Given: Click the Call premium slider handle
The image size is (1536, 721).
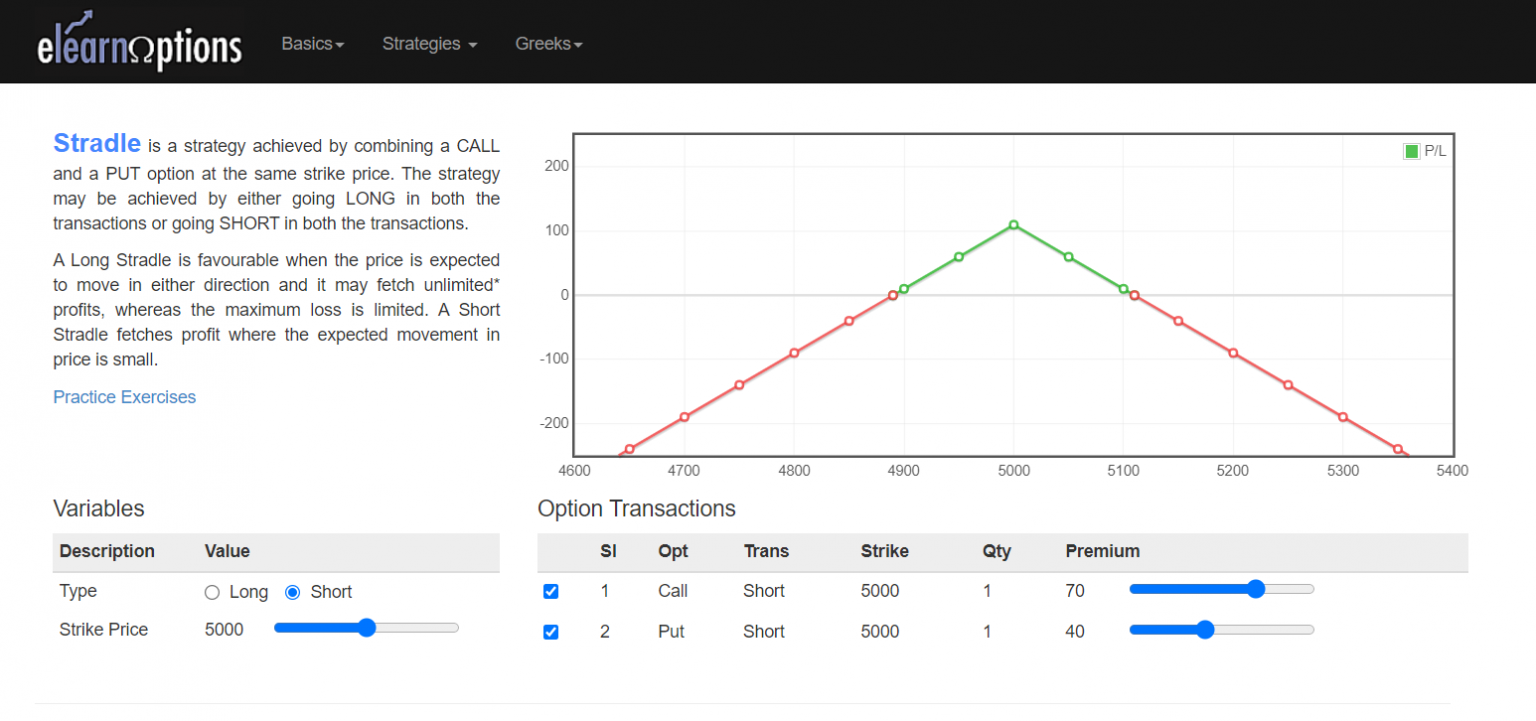Looking at the screenshot, I should (1256, 589).
